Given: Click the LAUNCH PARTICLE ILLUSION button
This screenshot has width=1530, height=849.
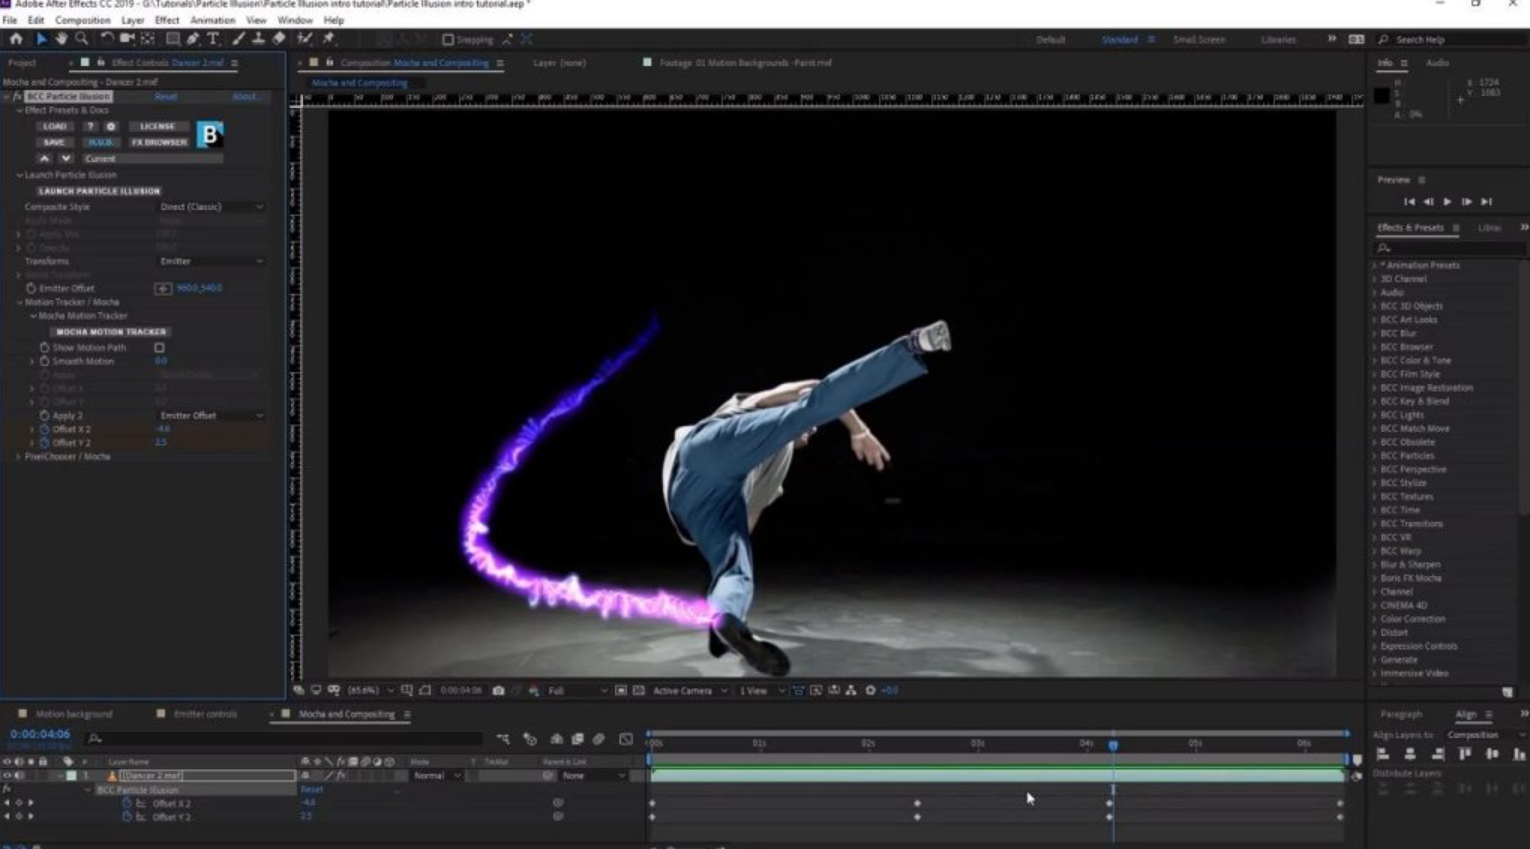Looking at the screenshot, I should click(x=99, y=191).
